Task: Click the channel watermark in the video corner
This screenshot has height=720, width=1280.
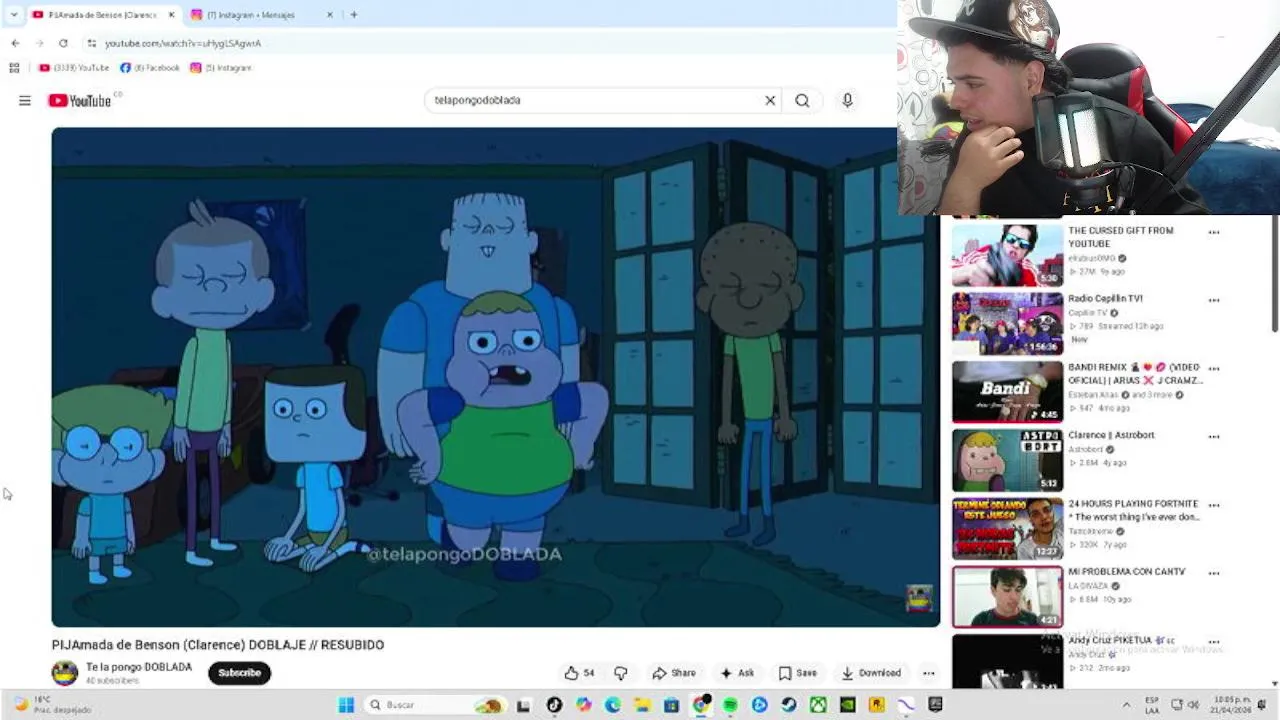Action: (919, 598)
